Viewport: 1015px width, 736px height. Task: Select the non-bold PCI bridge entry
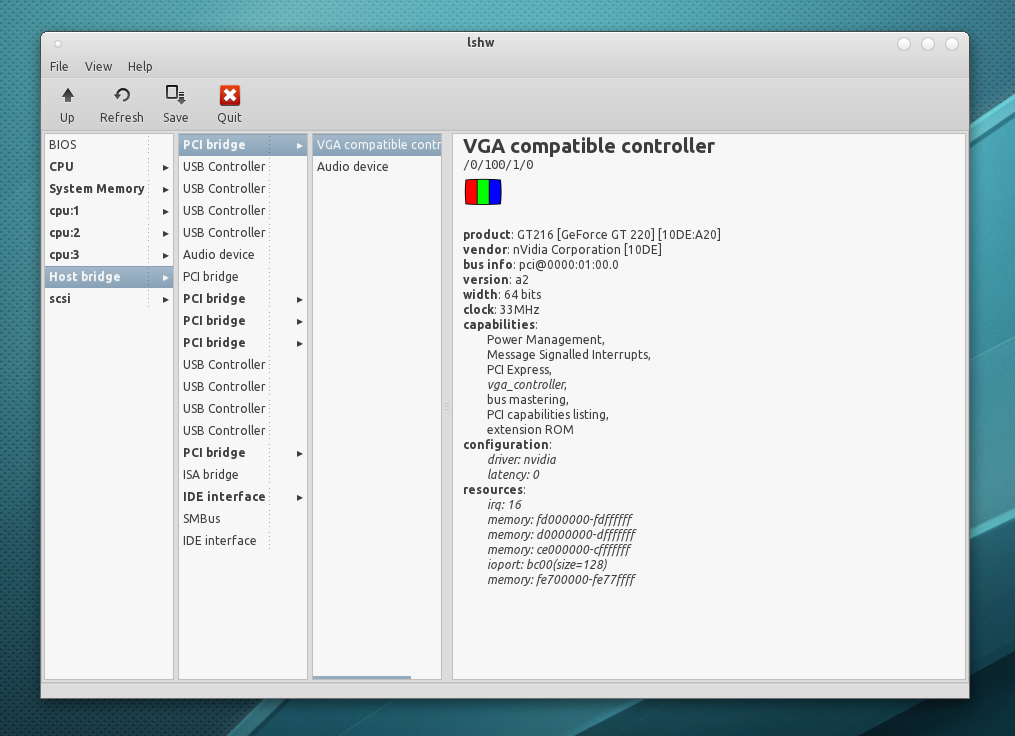tap(243, 277)
